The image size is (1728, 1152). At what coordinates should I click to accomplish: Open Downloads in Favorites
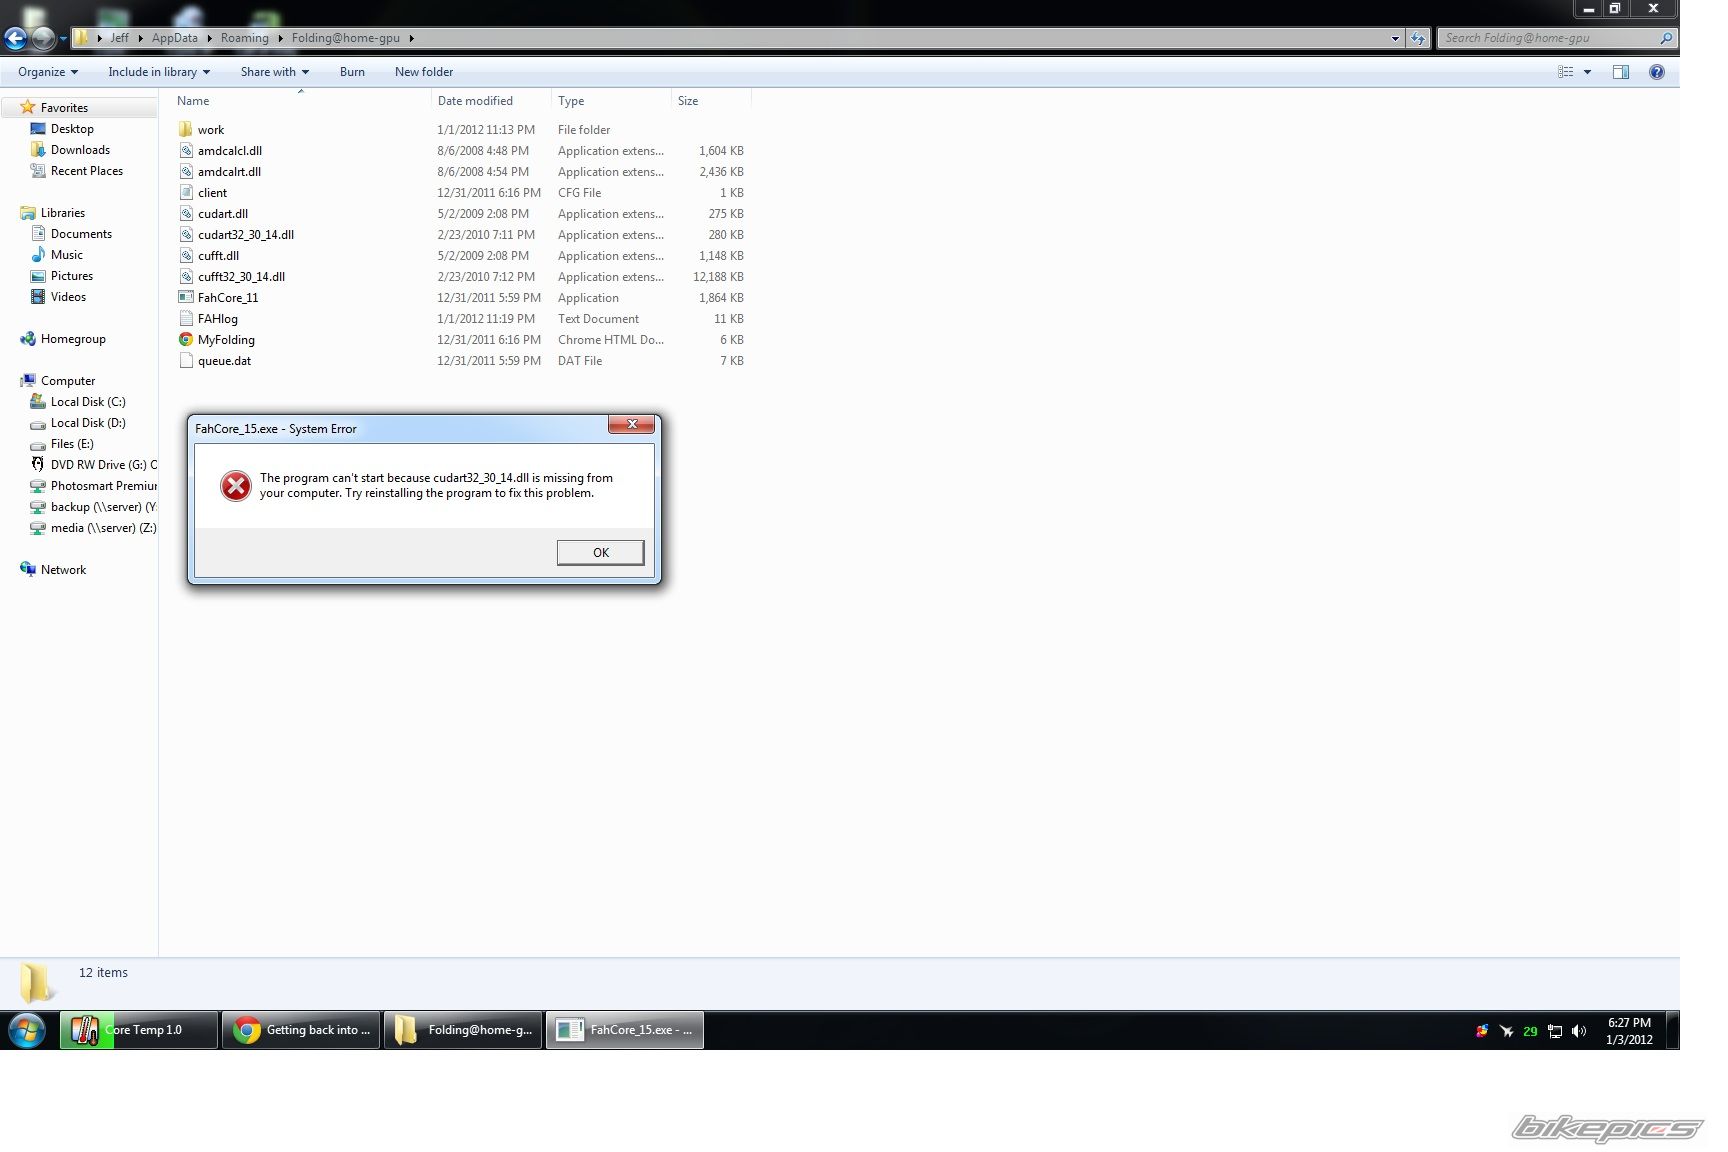[x=80, y=150]
